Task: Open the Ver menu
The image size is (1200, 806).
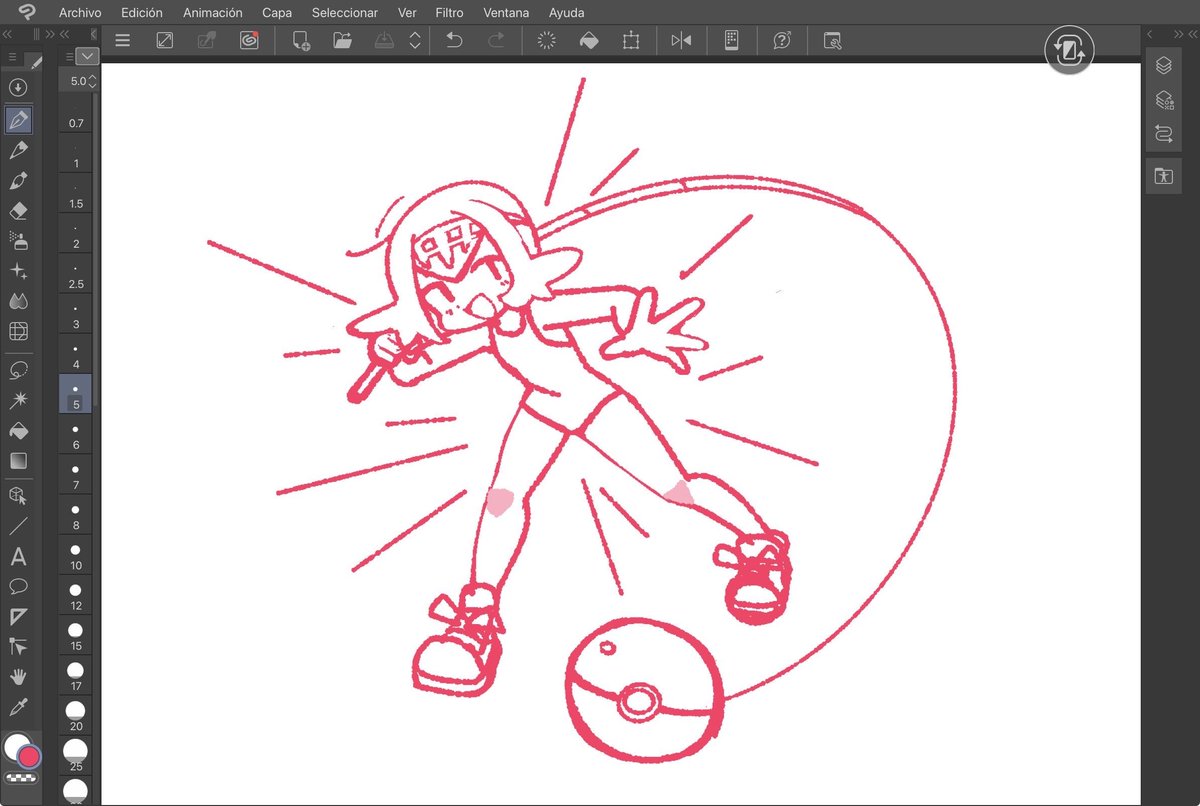Action: tap(407, 13)
